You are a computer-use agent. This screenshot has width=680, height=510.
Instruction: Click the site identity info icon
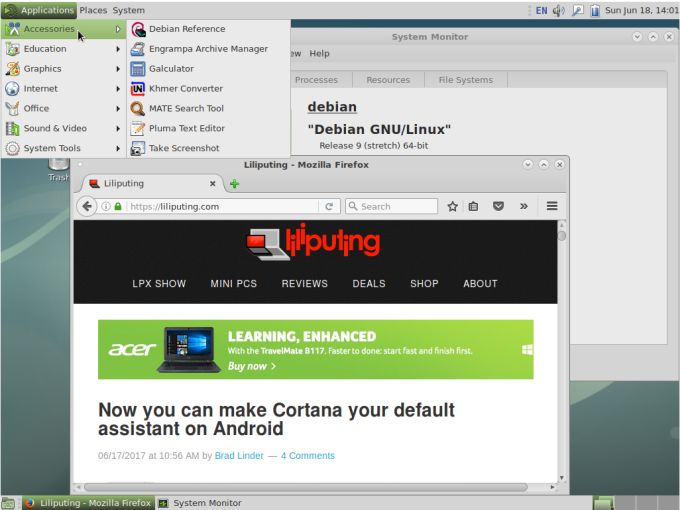pos(106,206)
